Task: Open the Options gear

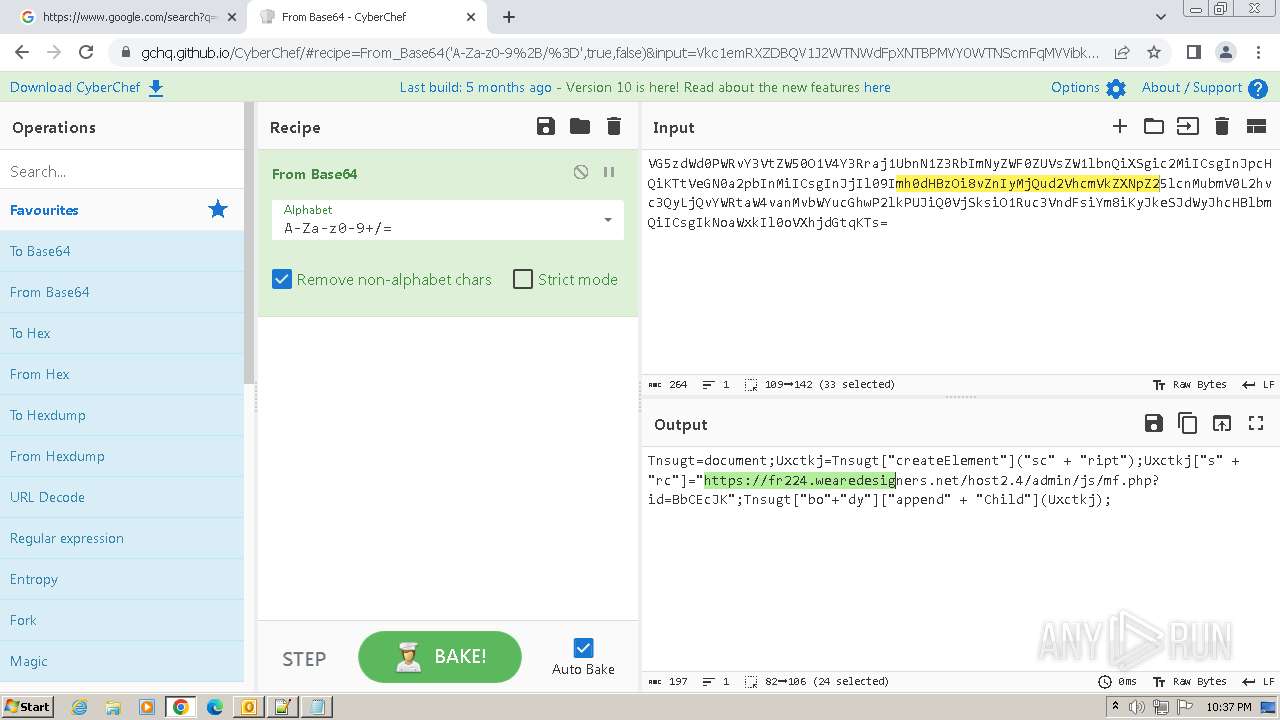Action: pos(1116,88)
